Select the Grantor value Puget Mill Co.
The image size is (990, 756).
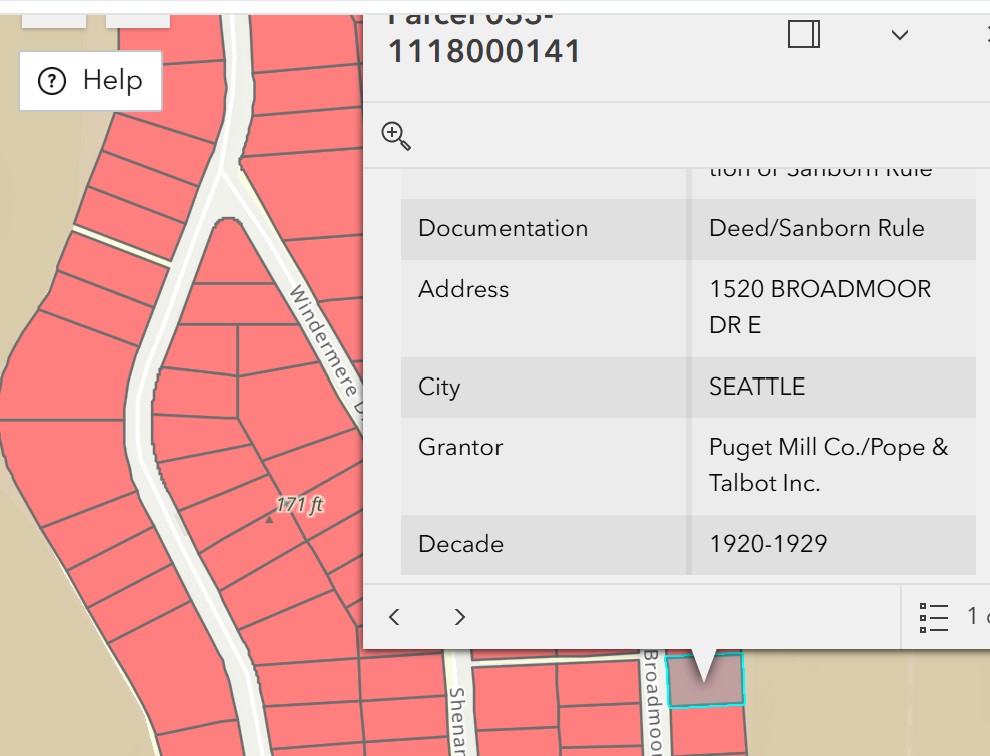828,464
